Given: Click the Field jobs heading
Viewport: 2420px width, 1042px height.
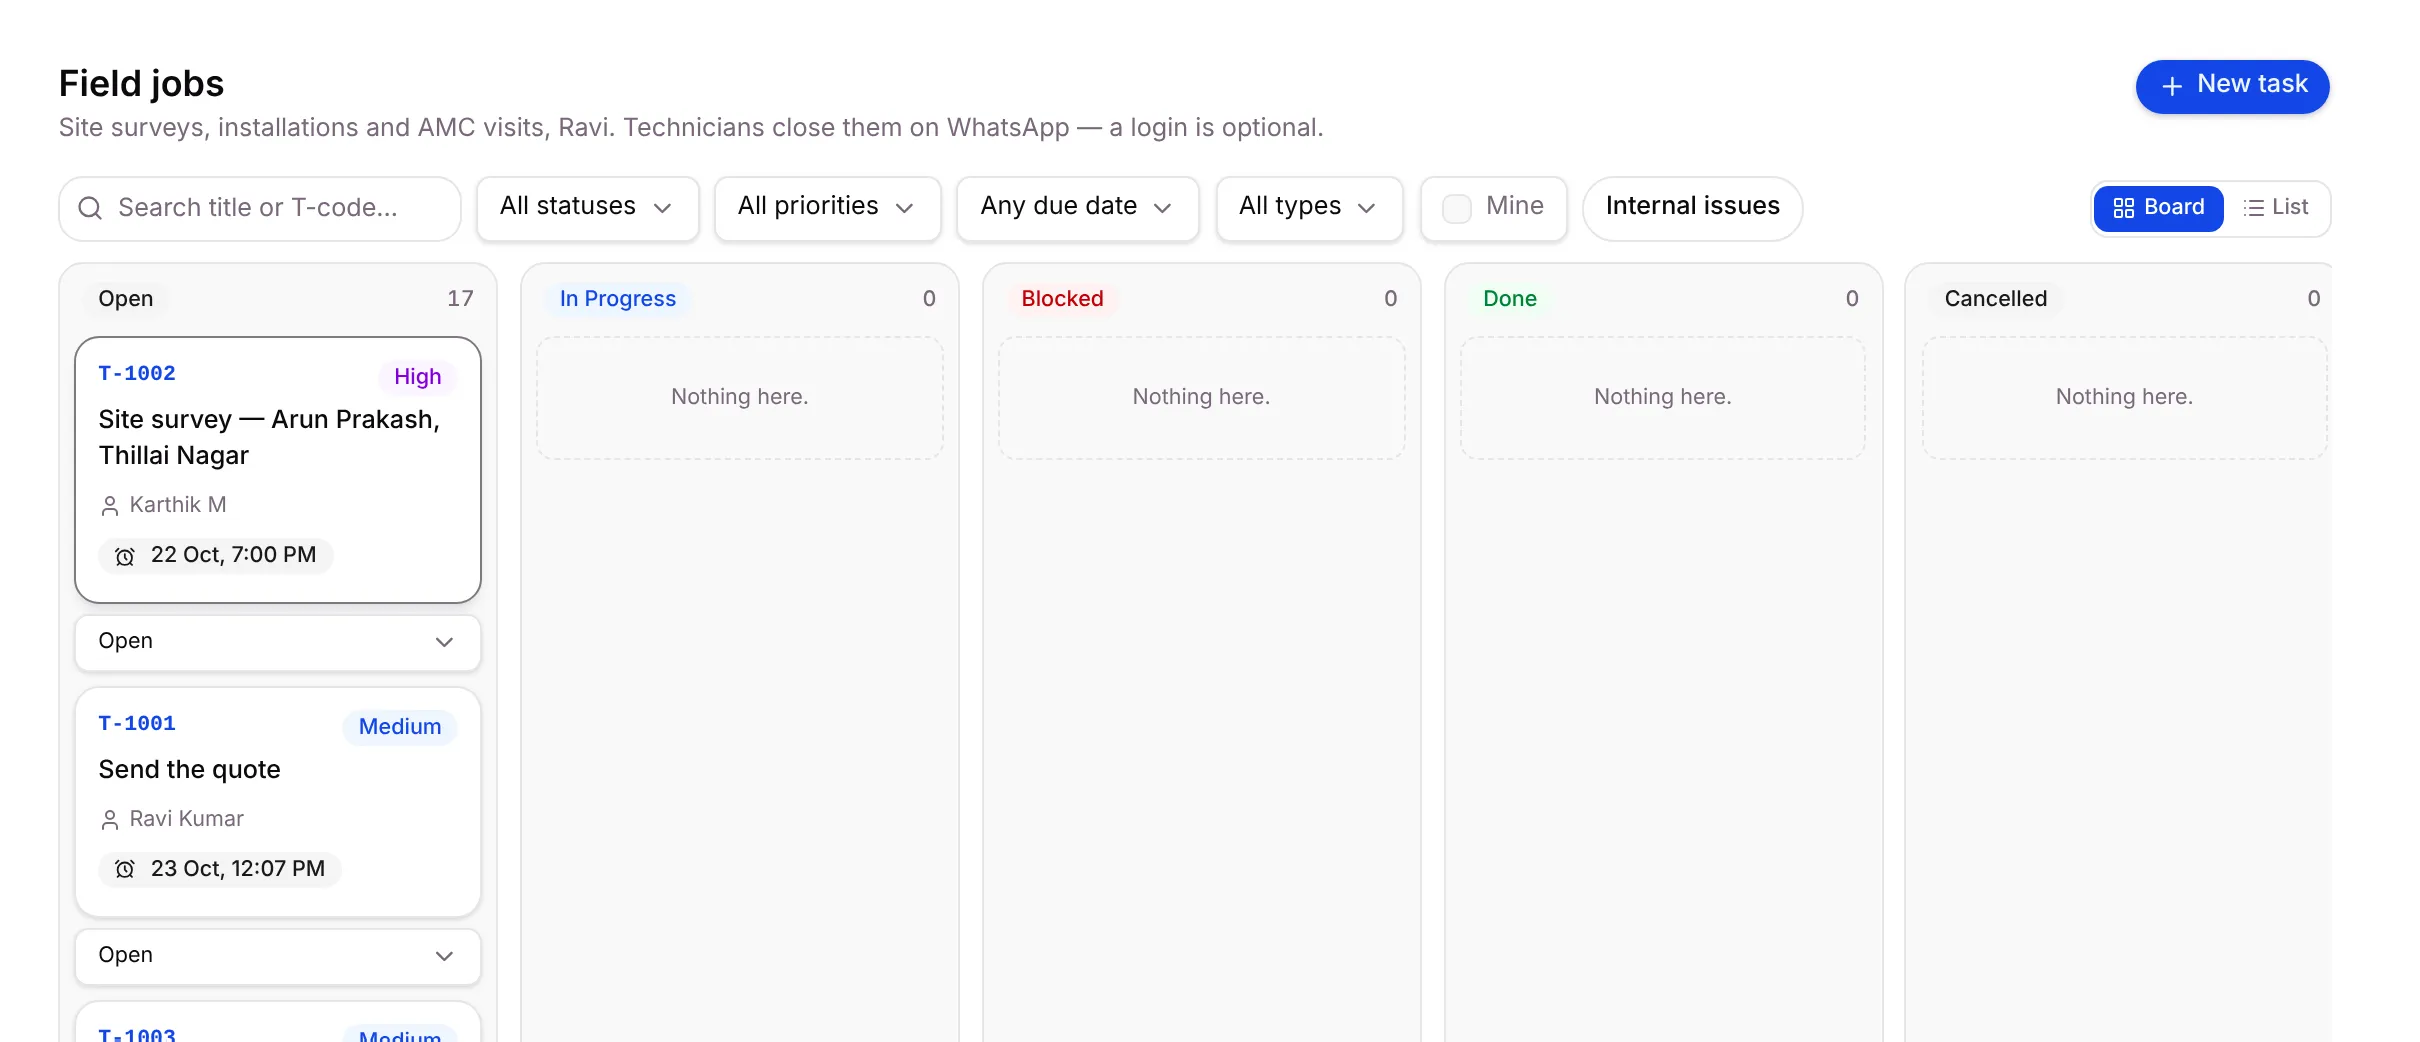Looking at the screenshot, I should (142, 84).
